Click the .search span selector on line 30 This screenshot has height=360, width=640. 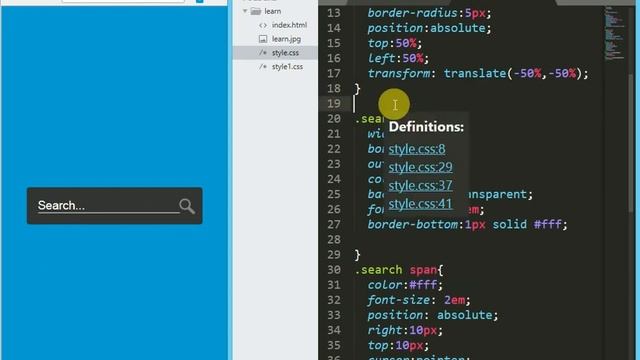pyautogui.click(x=399, y=270)
